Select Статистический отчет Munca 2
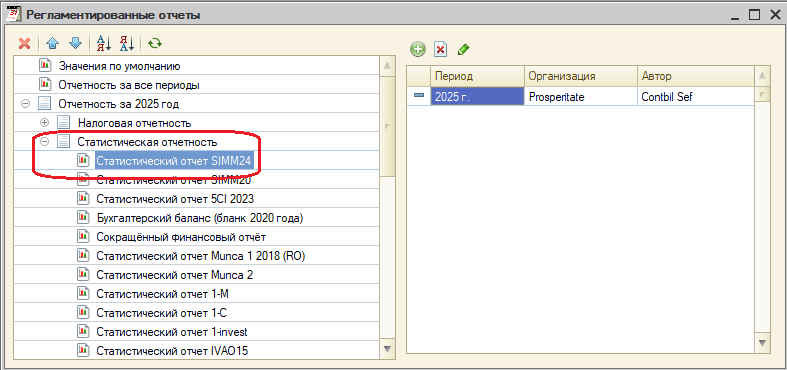787x370 pixels. click(x=175, y=275)
